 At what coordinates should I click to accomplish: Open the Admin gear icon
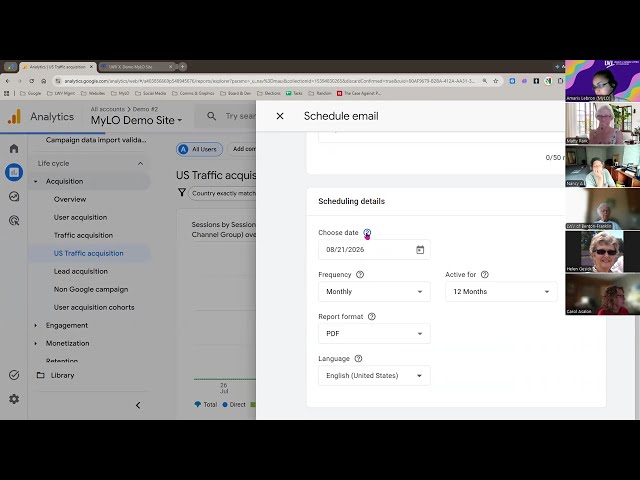point(14,399)
